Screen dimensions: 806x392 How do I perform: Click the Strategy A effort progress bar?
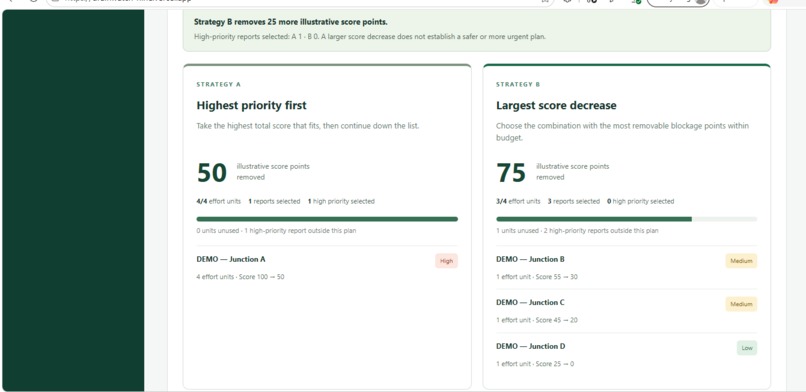tap(327, 219)
